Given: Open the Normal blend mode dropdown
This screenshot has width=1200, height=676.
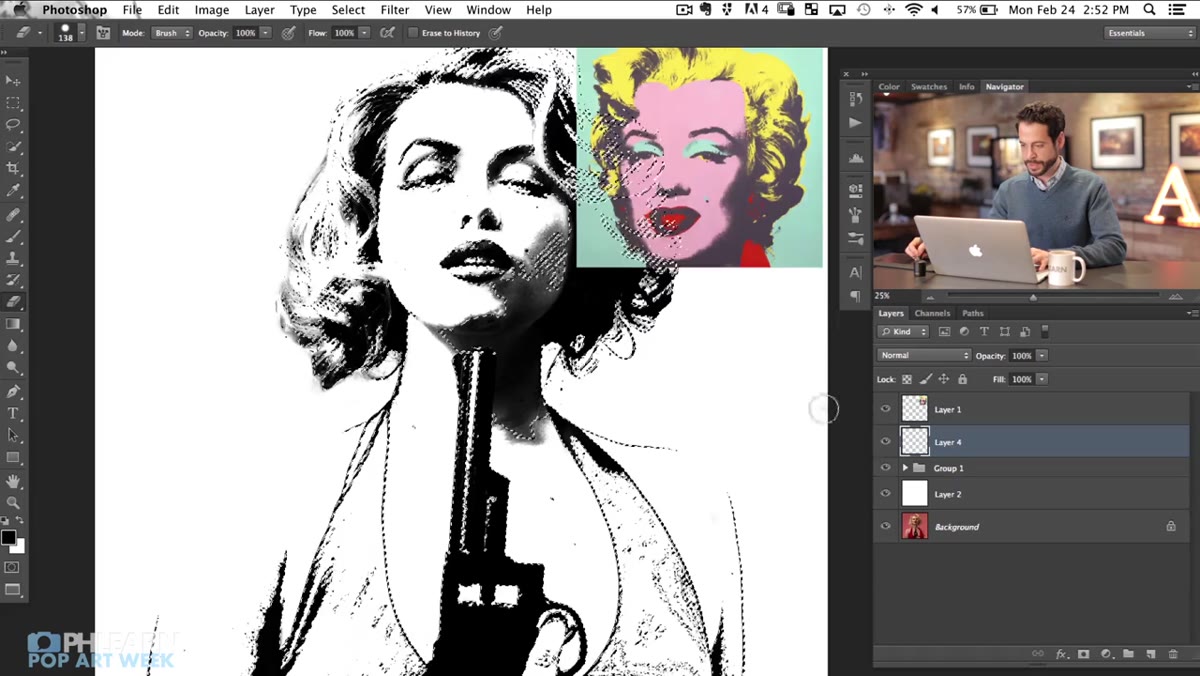Looking at the screenshot, I should coord(924,355).
